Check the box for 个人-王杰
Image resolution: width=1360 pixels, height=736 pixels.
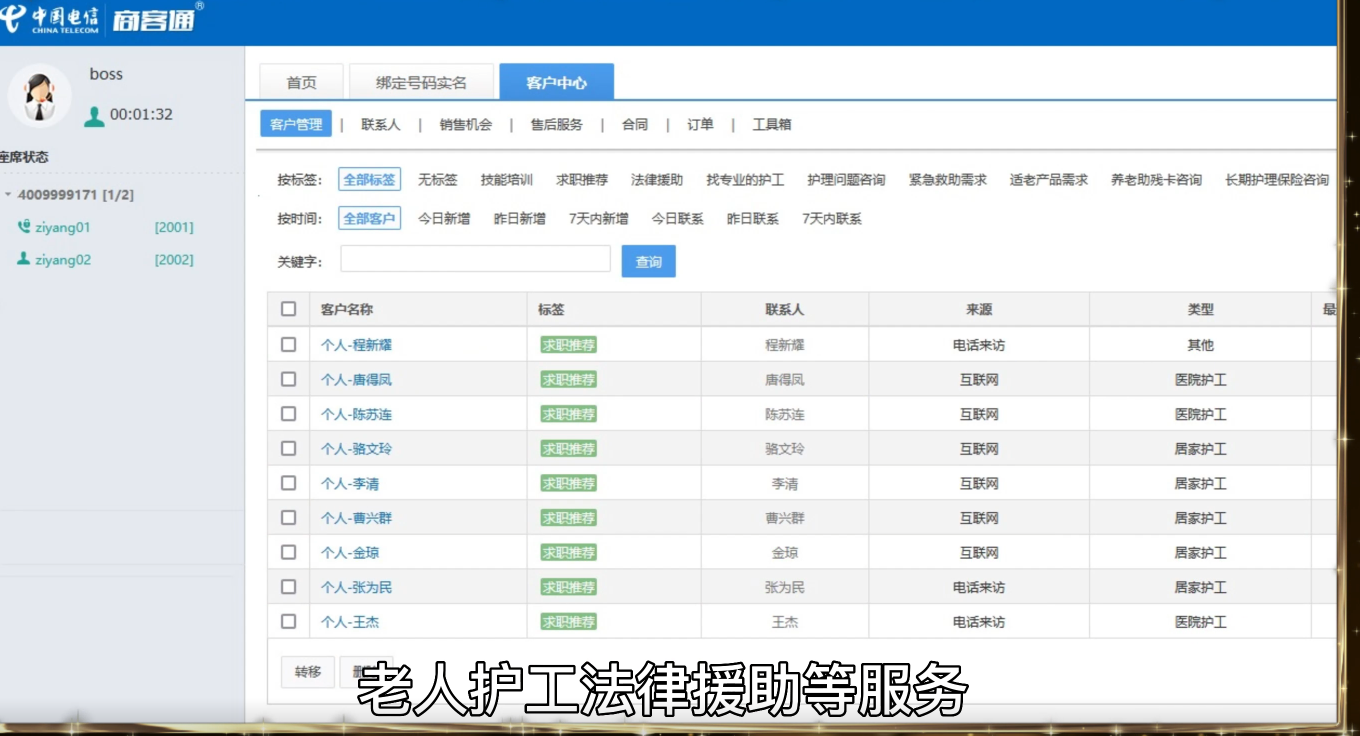pyautogui.click(x=288, y=621)
